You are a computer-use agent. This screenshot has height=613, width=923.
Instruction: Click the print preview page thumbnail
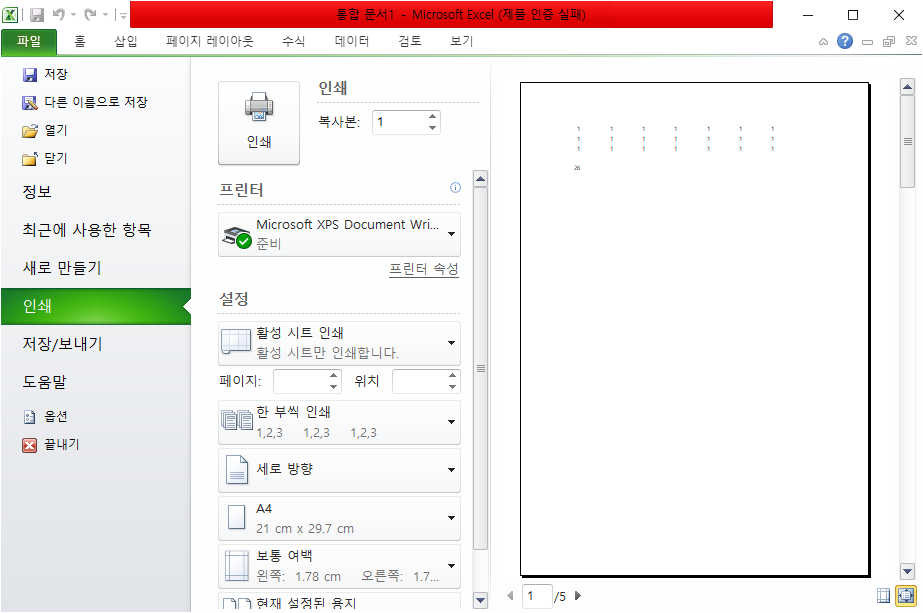pyautogui.click(x=695, y=329)
